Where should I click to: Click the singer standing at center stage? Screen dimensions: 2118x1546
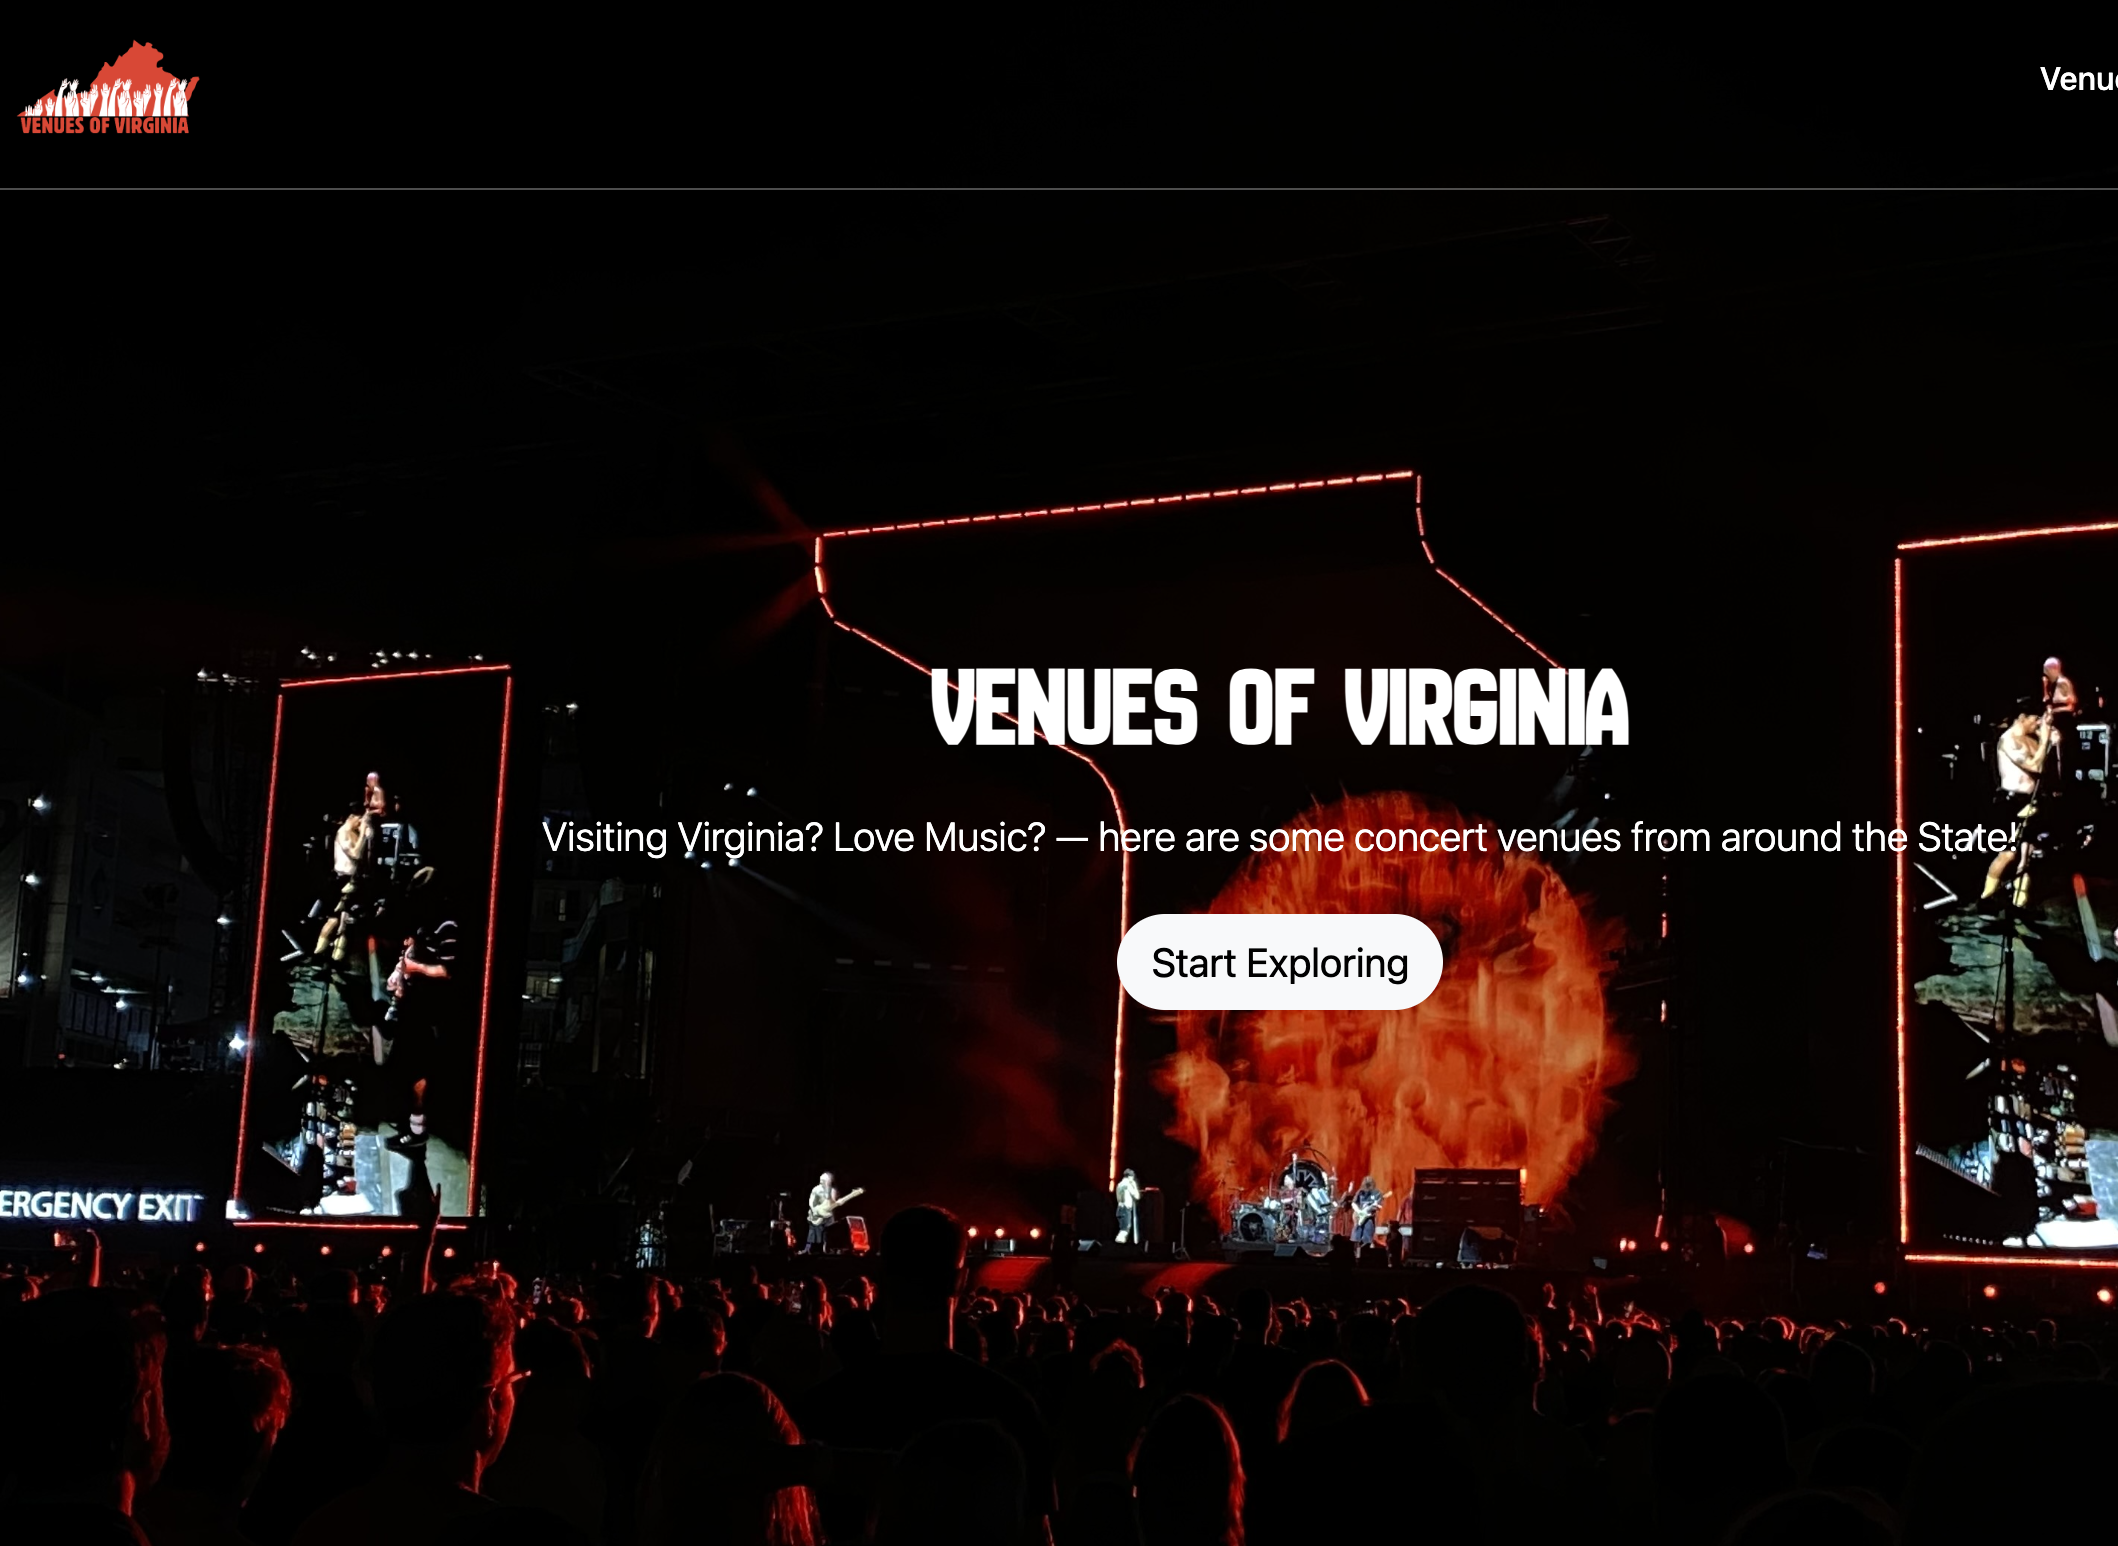1128,1205
